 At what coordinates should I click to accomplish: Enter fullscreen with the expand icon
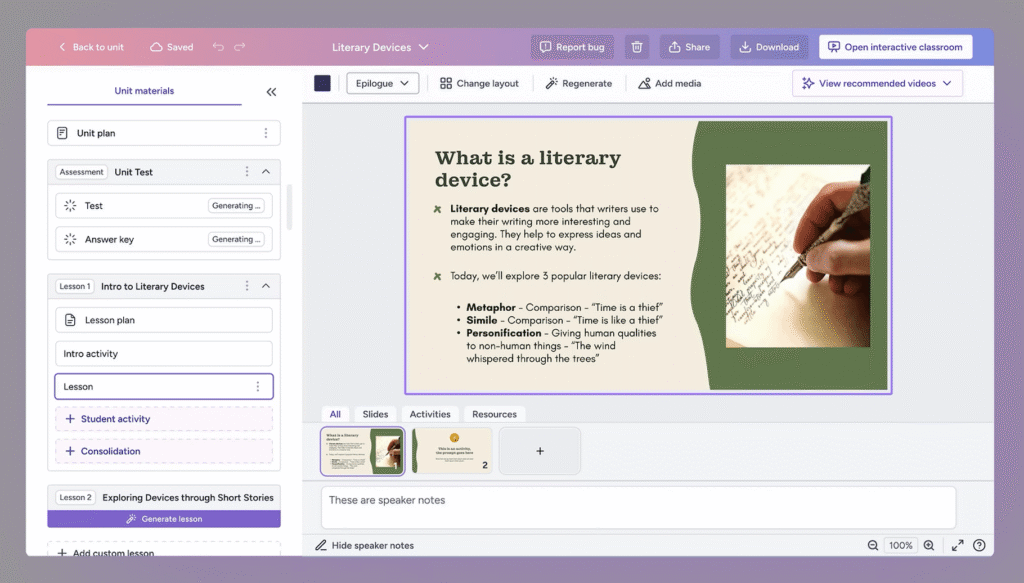coord(957,545)
